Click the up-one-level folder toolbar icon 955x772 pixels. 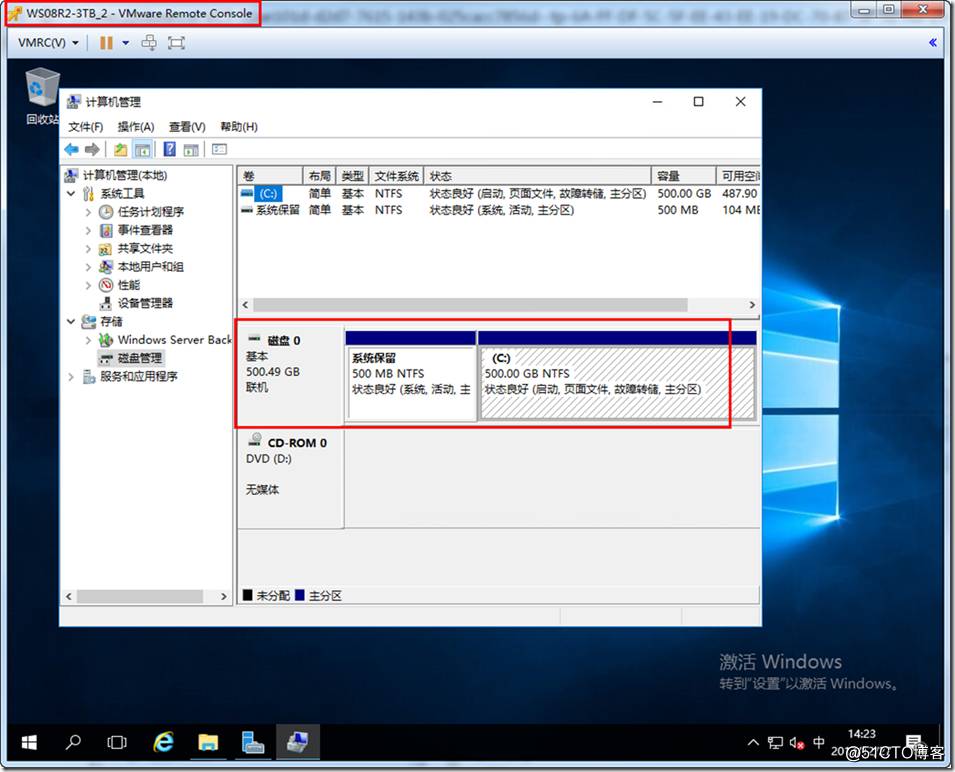121,149
